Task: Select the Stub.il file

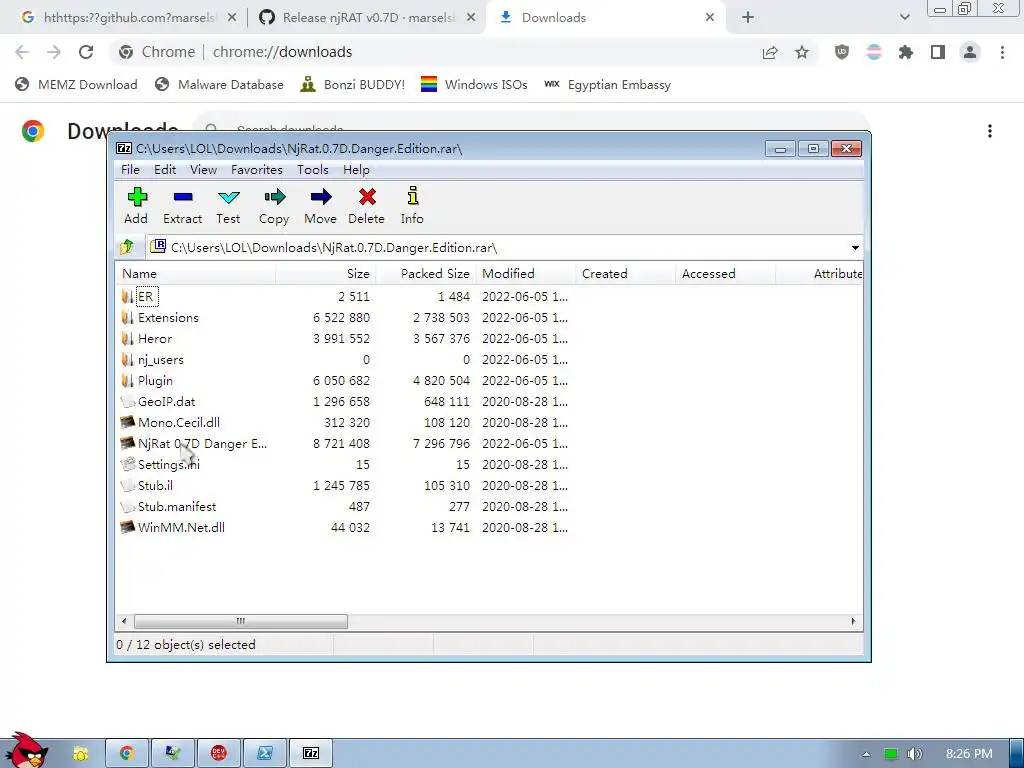Action: click(x=155, y=485)
